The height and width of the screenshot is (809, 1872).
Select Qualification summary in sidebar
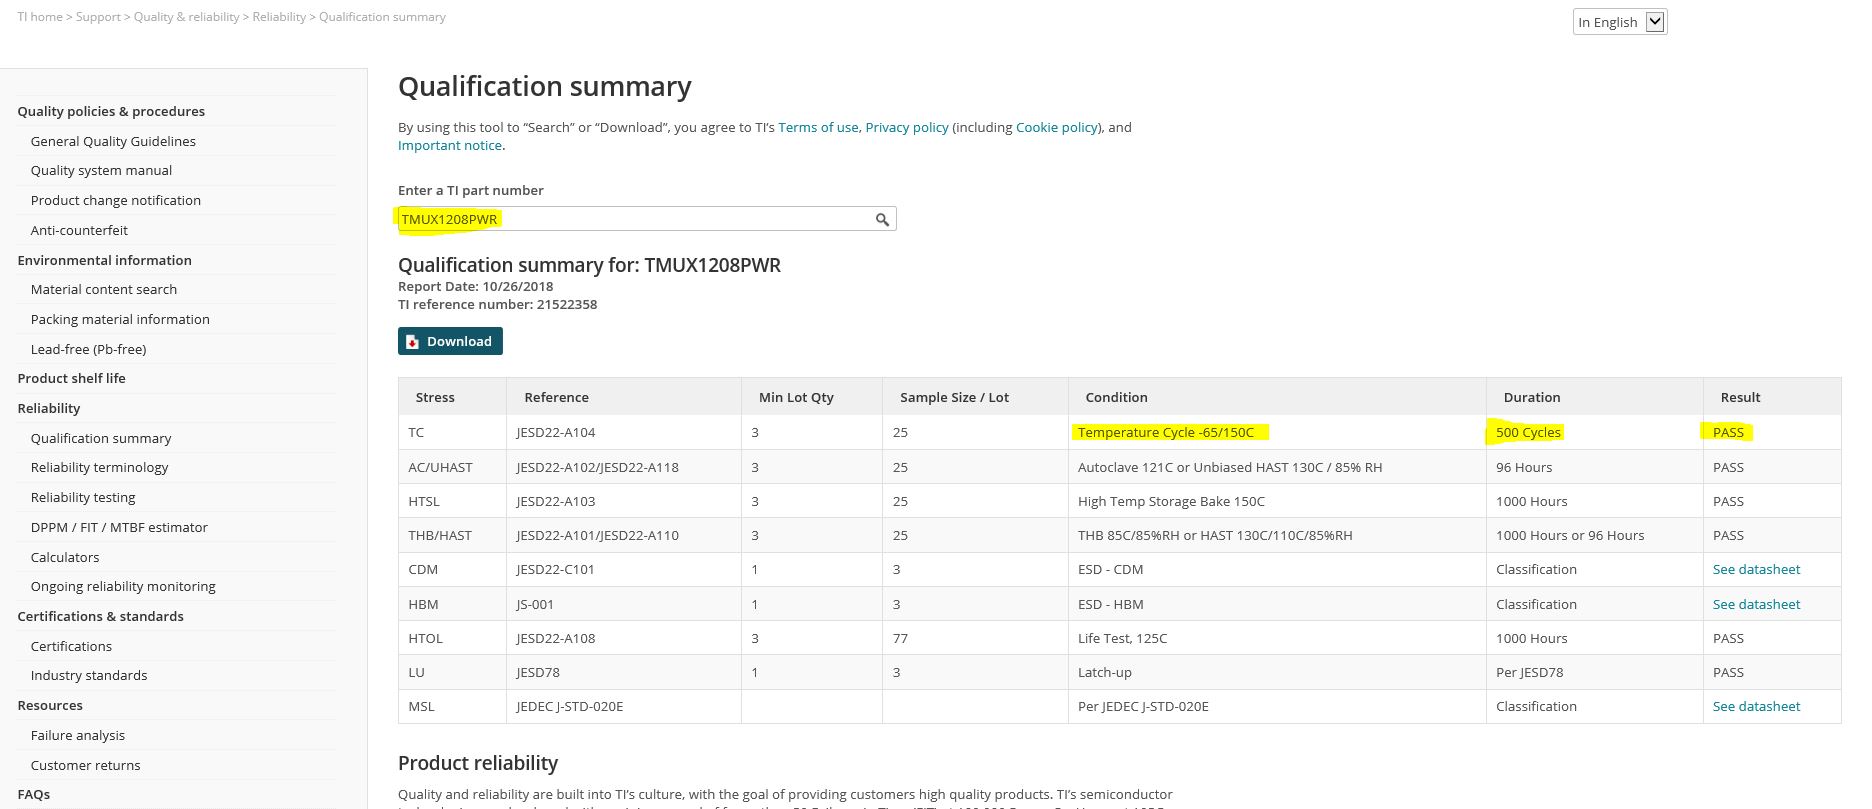coord(101,438)
